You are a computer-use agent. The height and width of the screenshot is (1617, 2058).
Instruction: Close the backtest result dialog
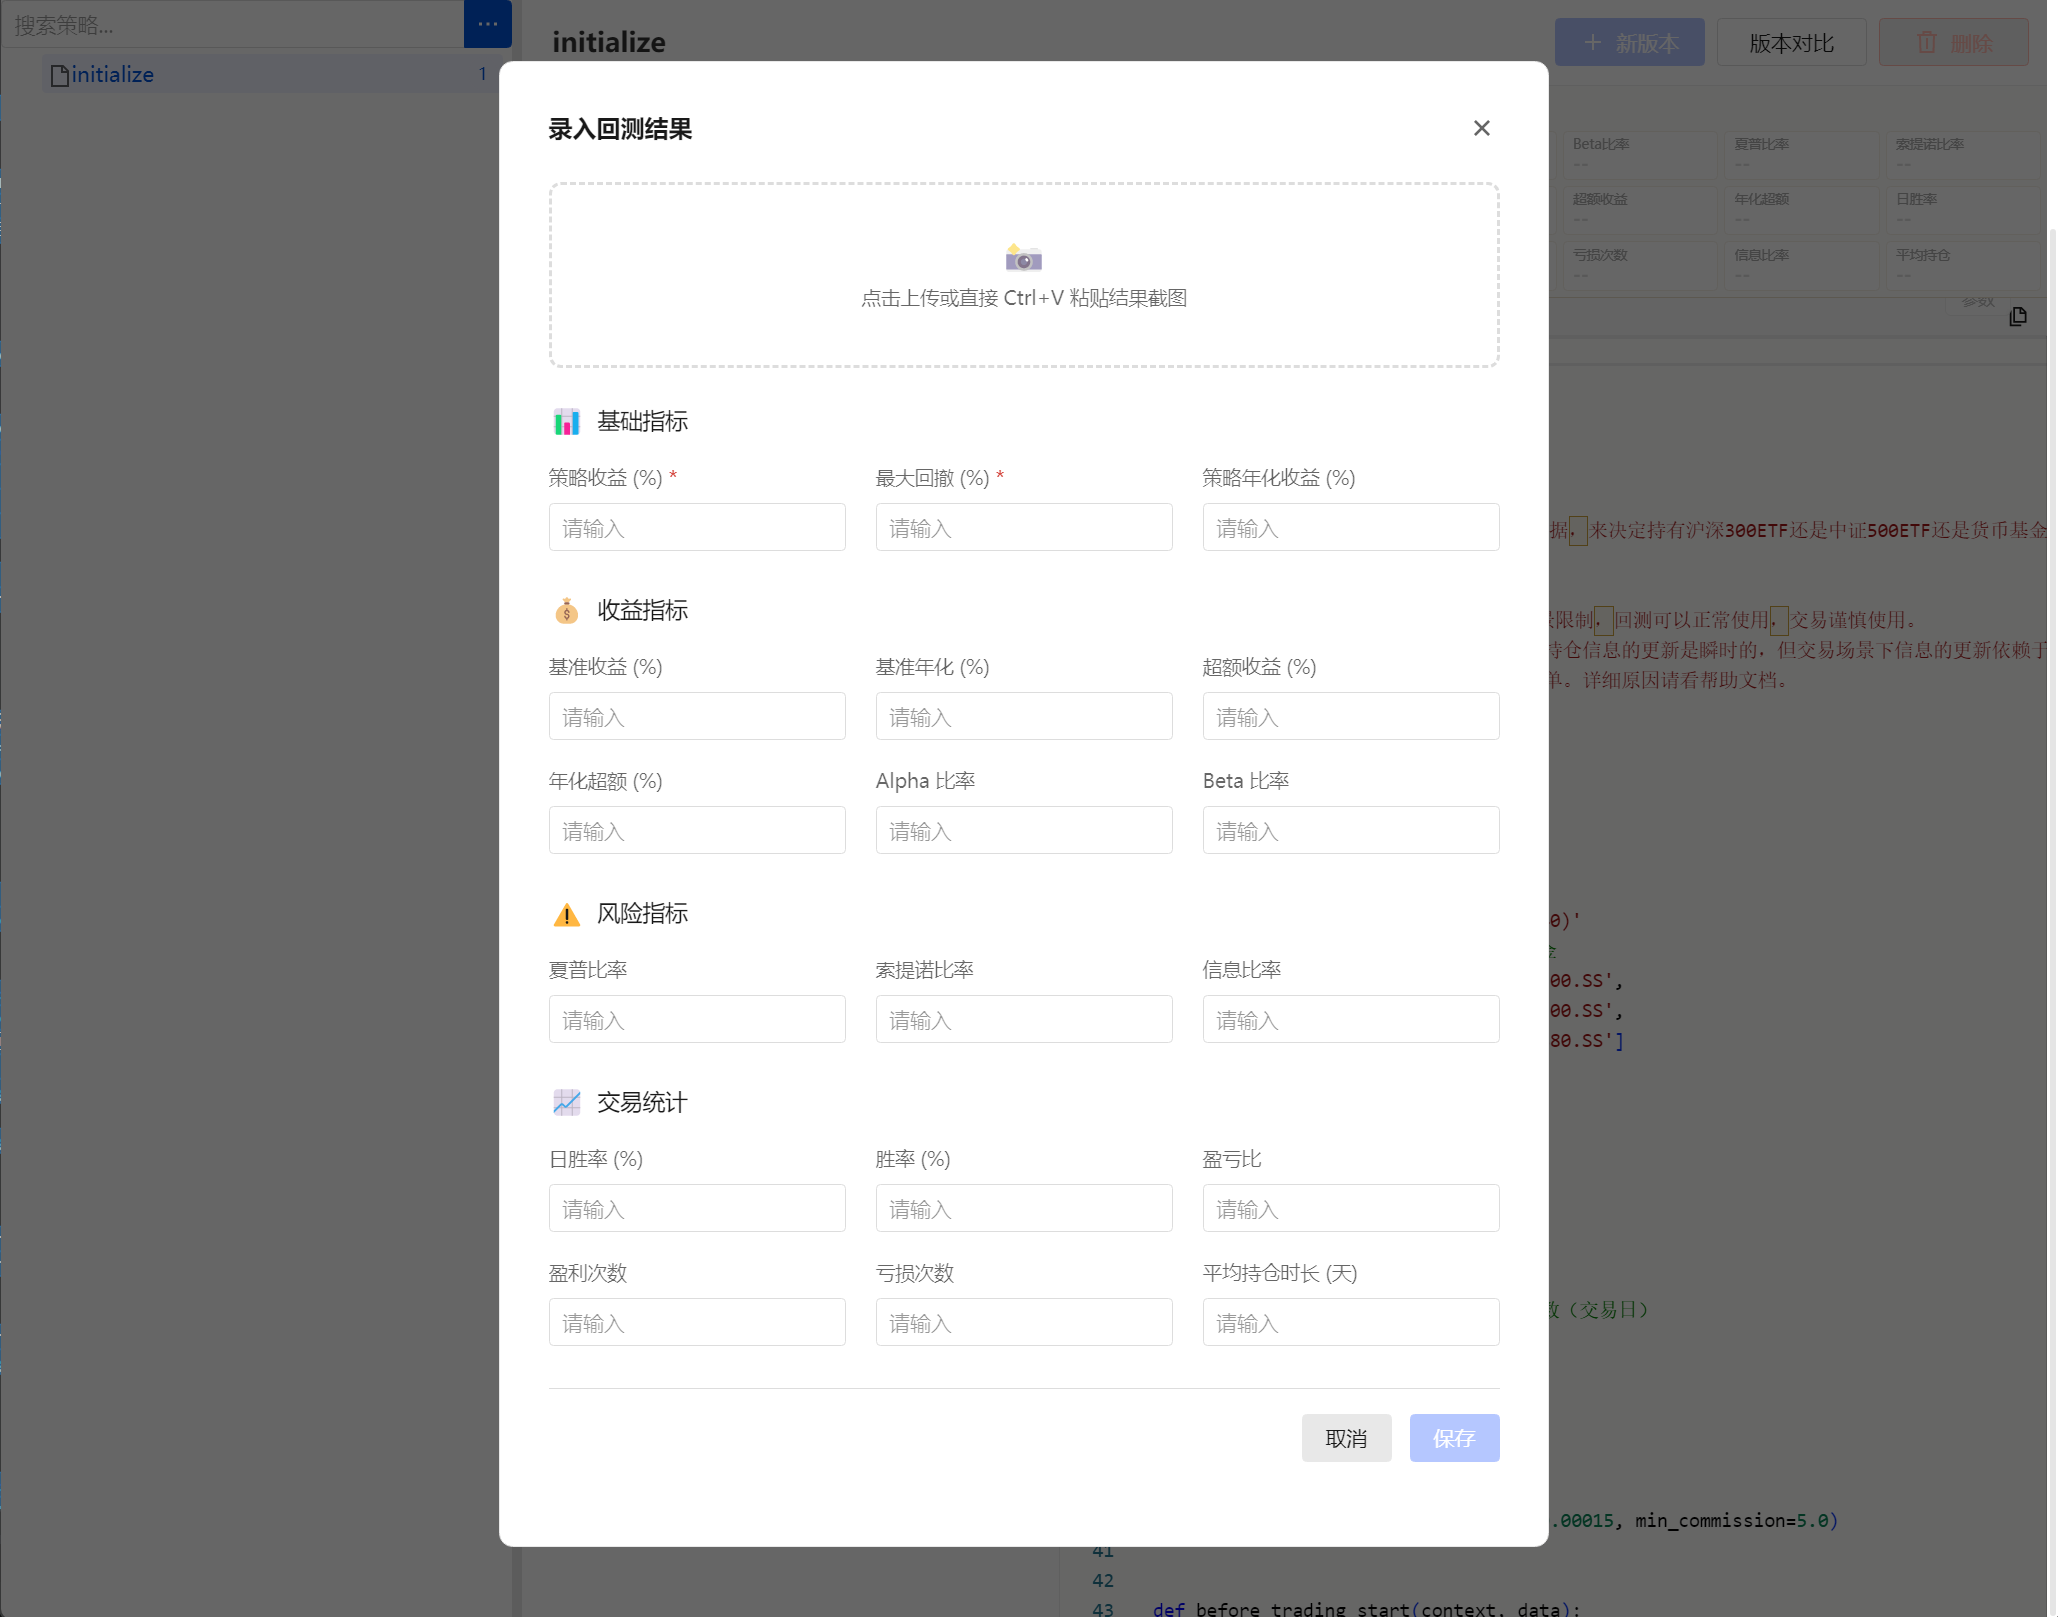1481,128
